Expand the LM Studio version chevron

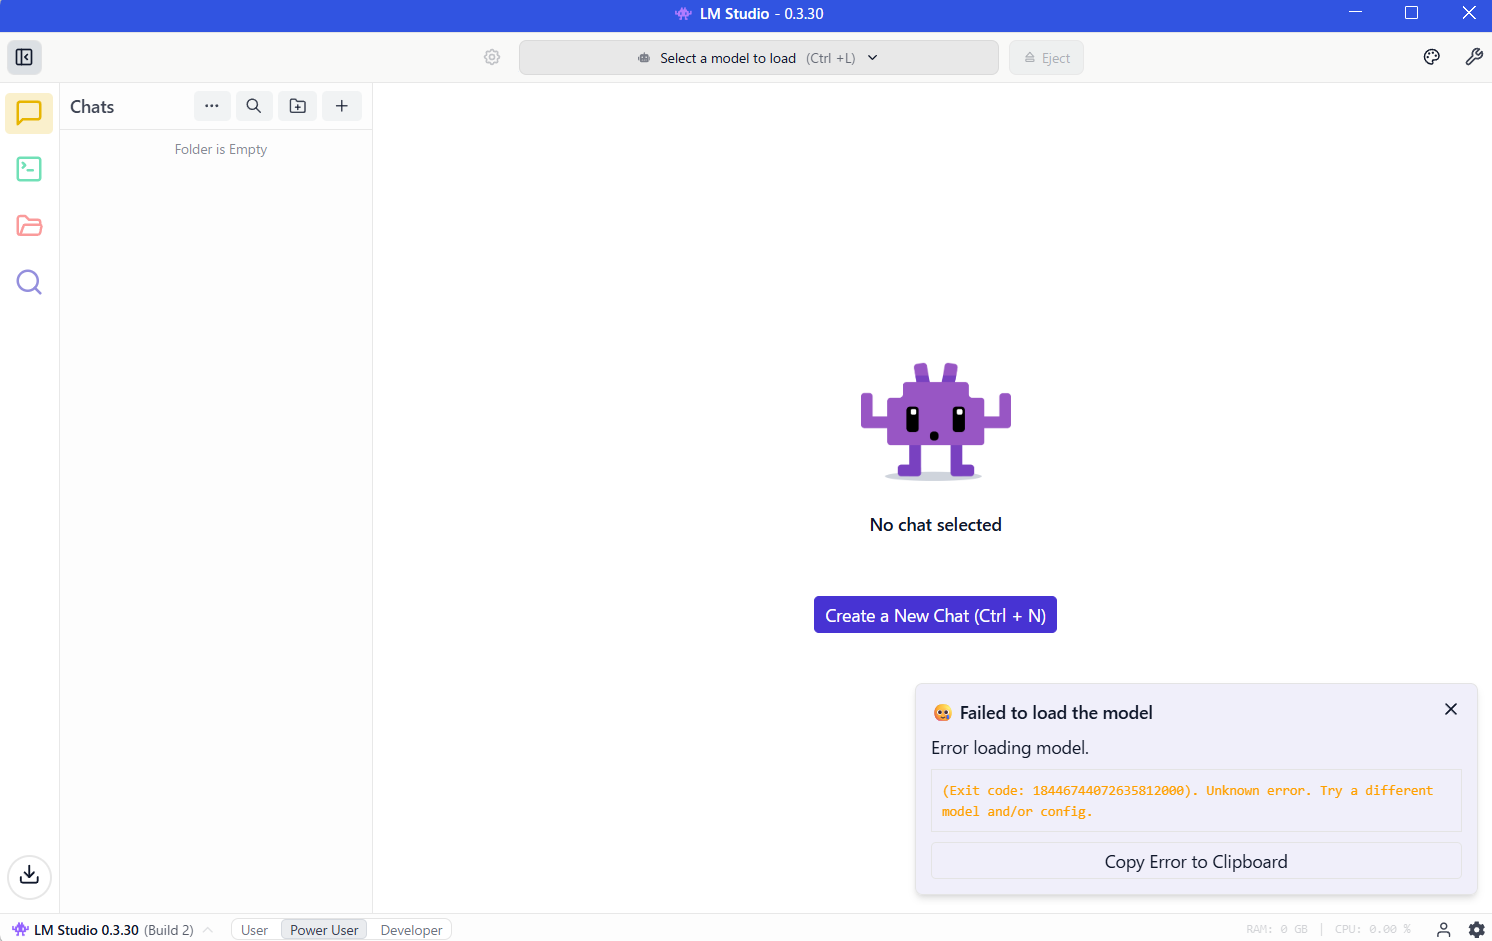click(208, 930)
